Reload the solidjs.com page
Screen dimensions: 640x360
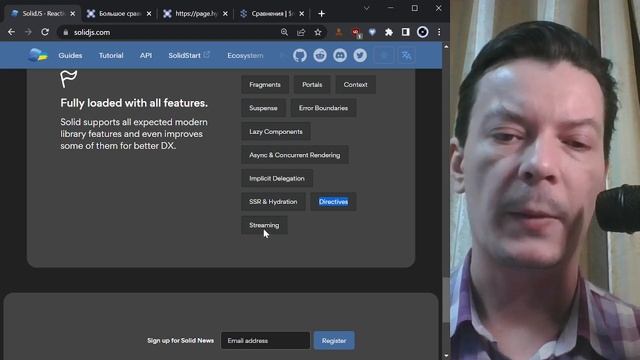(45, 32)
